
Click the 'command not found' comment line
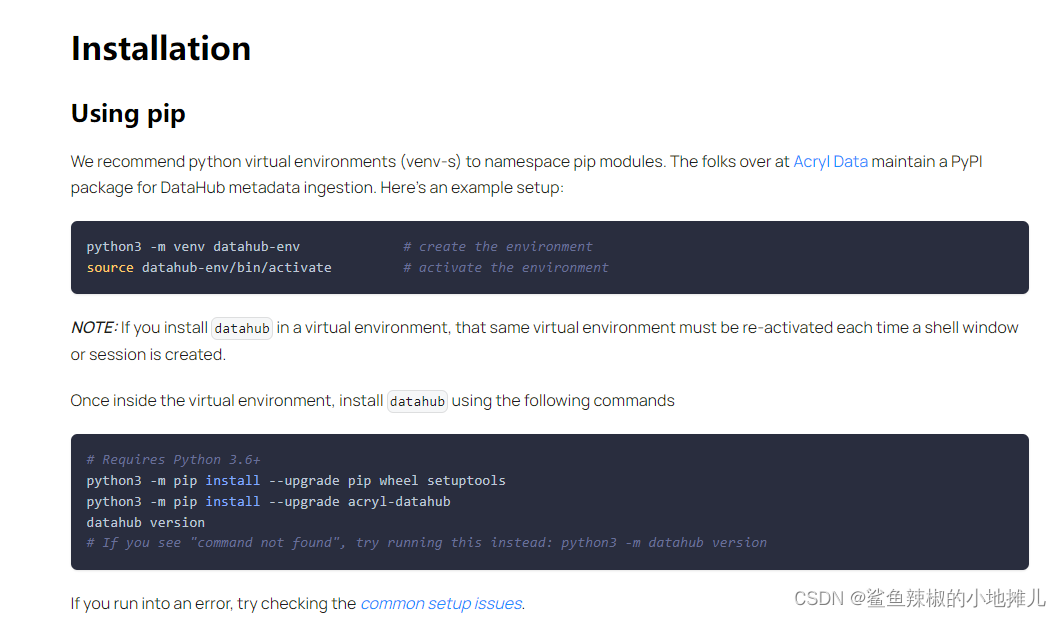point(426,542)
